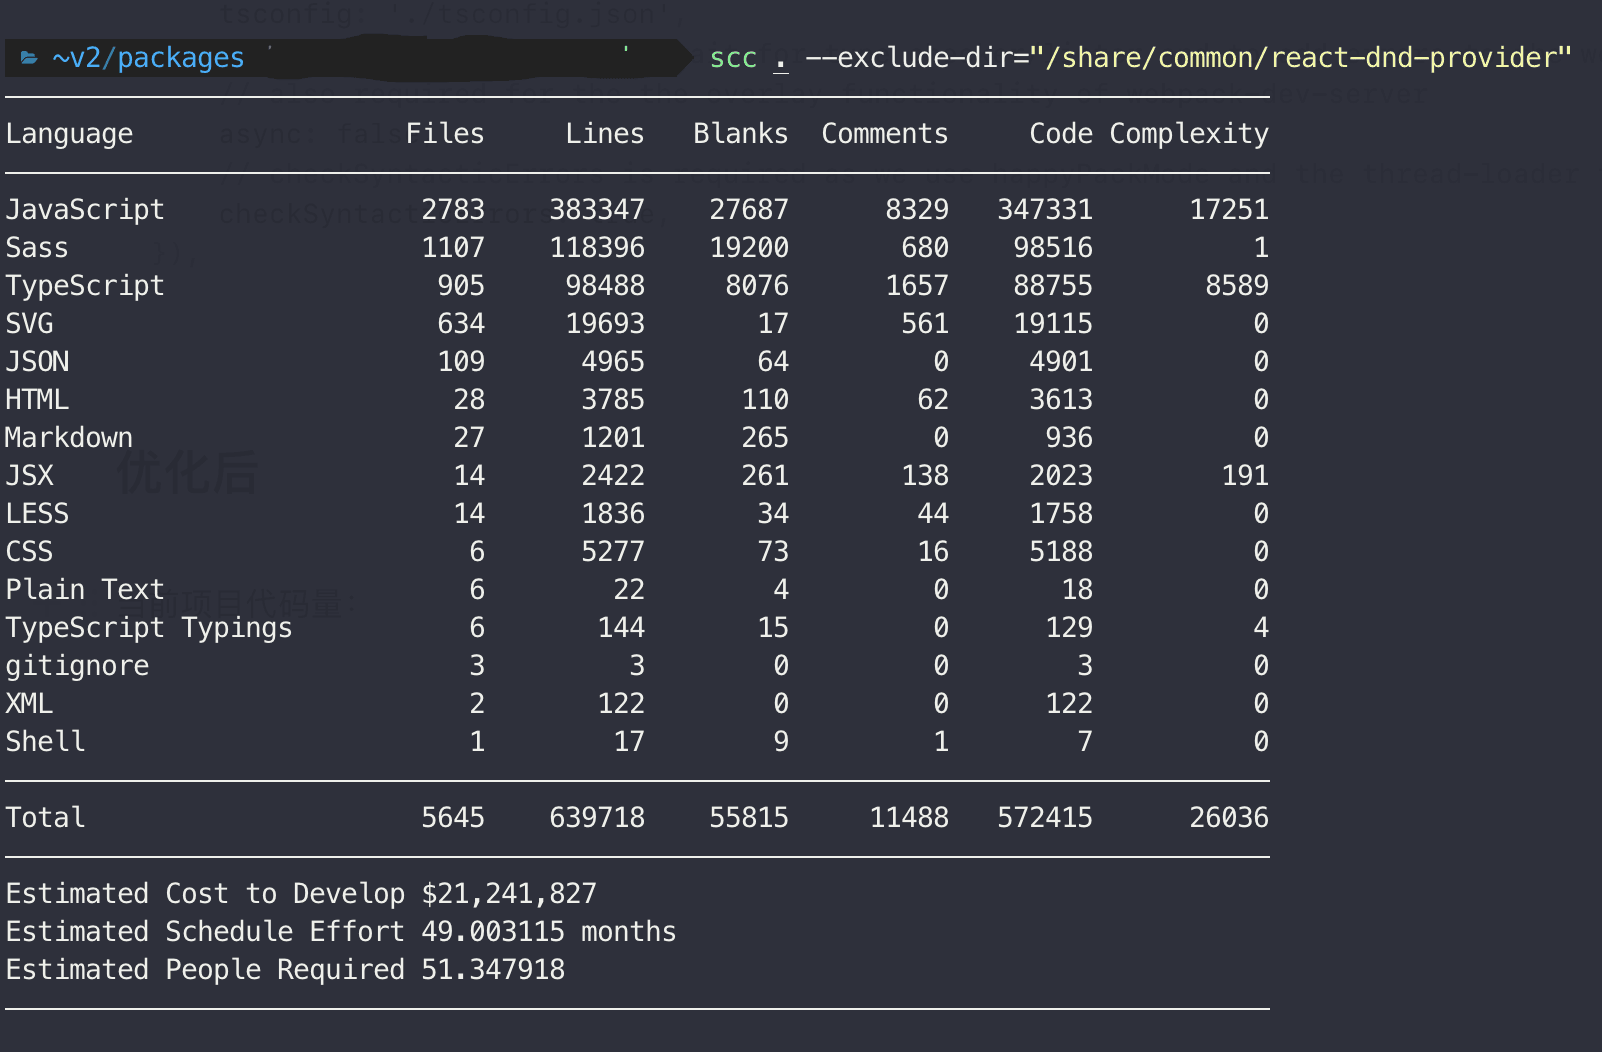
Task: Select the Markdown row
Action: click(69, 437)
